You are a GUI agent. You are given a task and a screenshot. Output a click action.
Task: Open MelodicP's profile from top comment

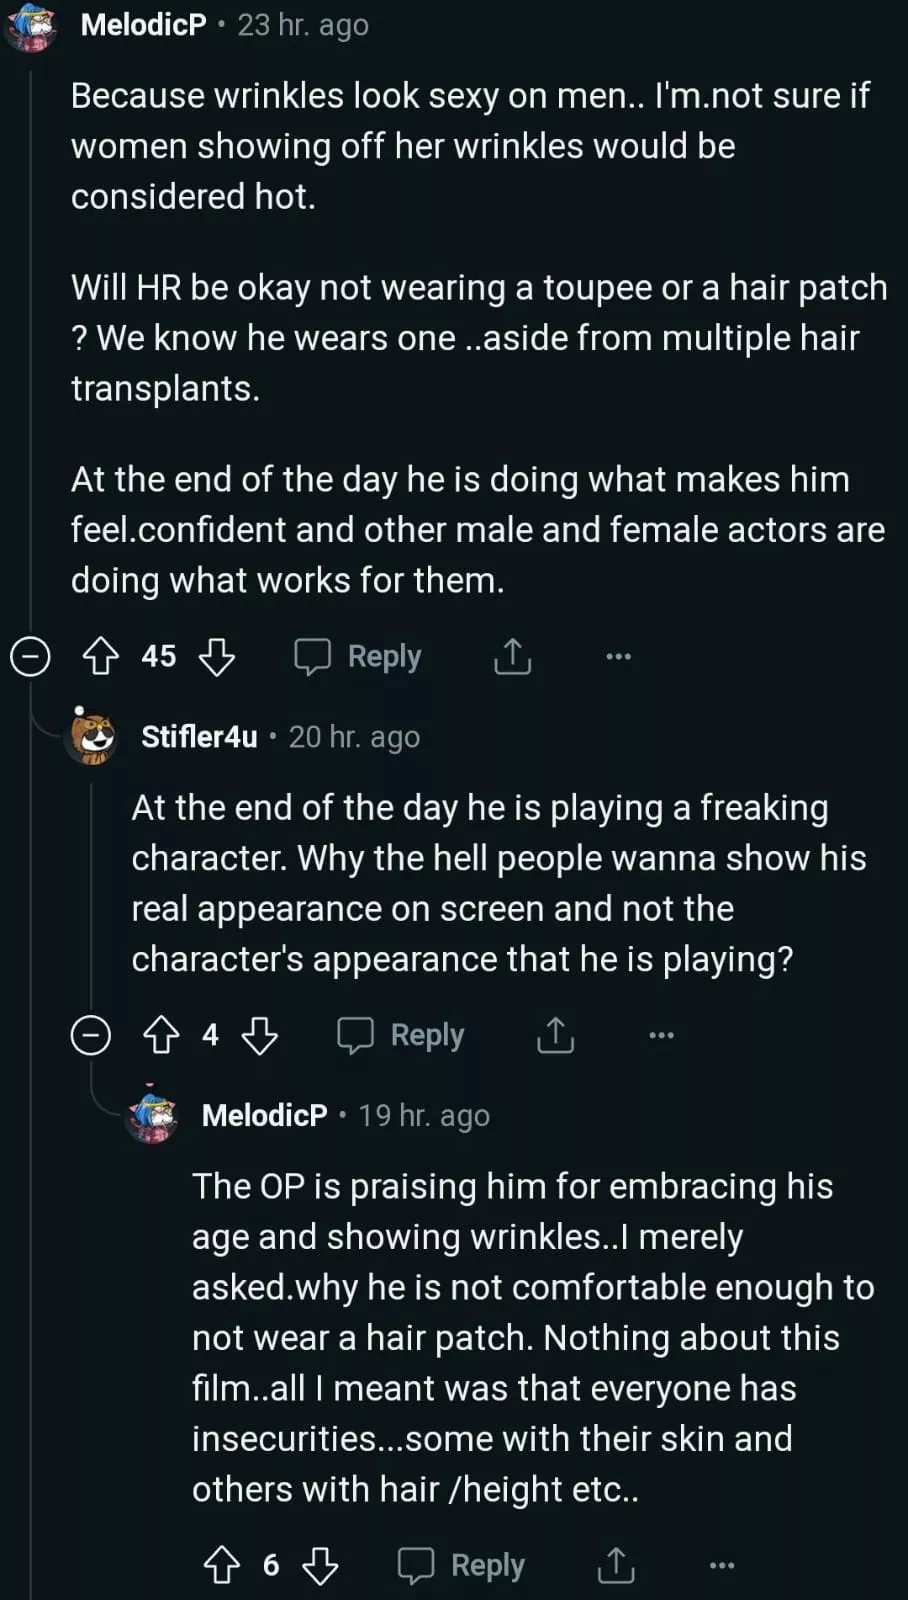143,24
